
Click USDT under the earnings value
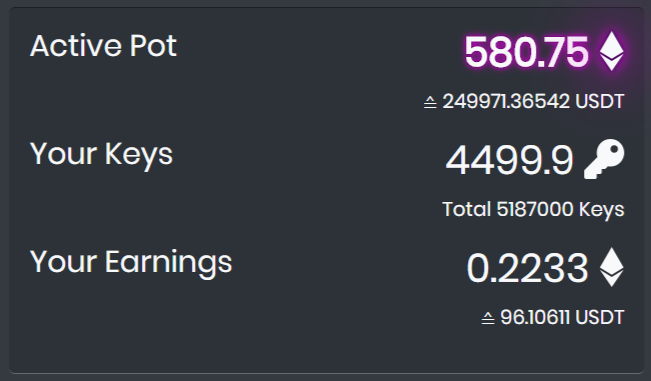click(x=600, y=318)
